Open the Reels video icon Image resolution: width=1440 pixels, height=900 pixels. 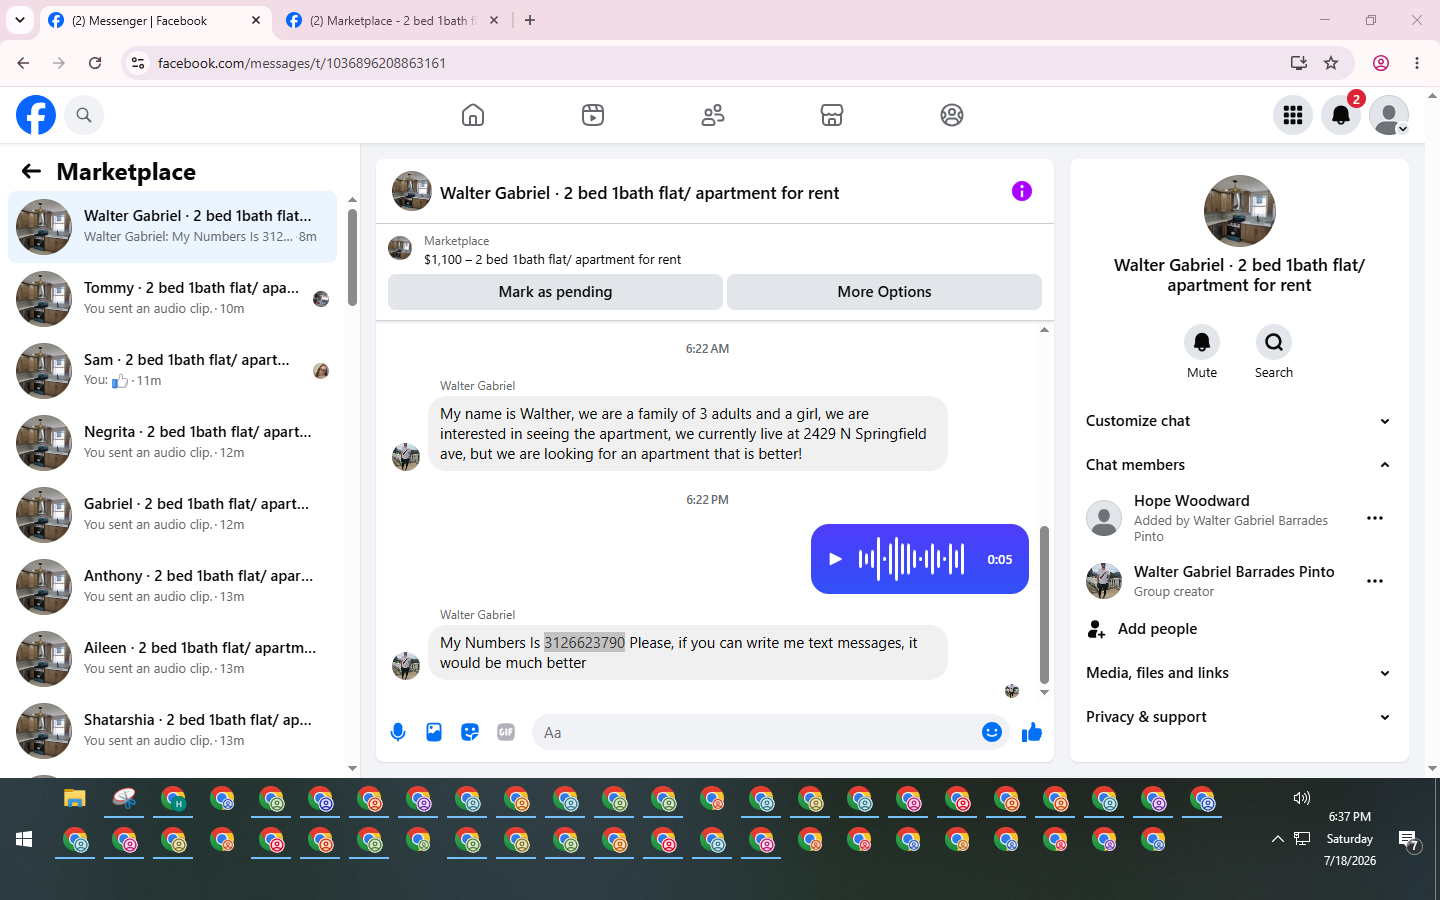(593, 115)
